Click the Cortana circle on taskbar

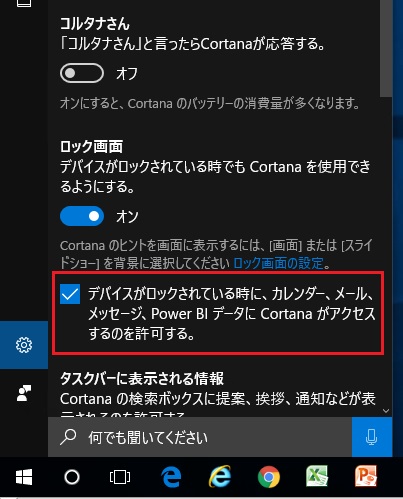click(x=72, y=477)
